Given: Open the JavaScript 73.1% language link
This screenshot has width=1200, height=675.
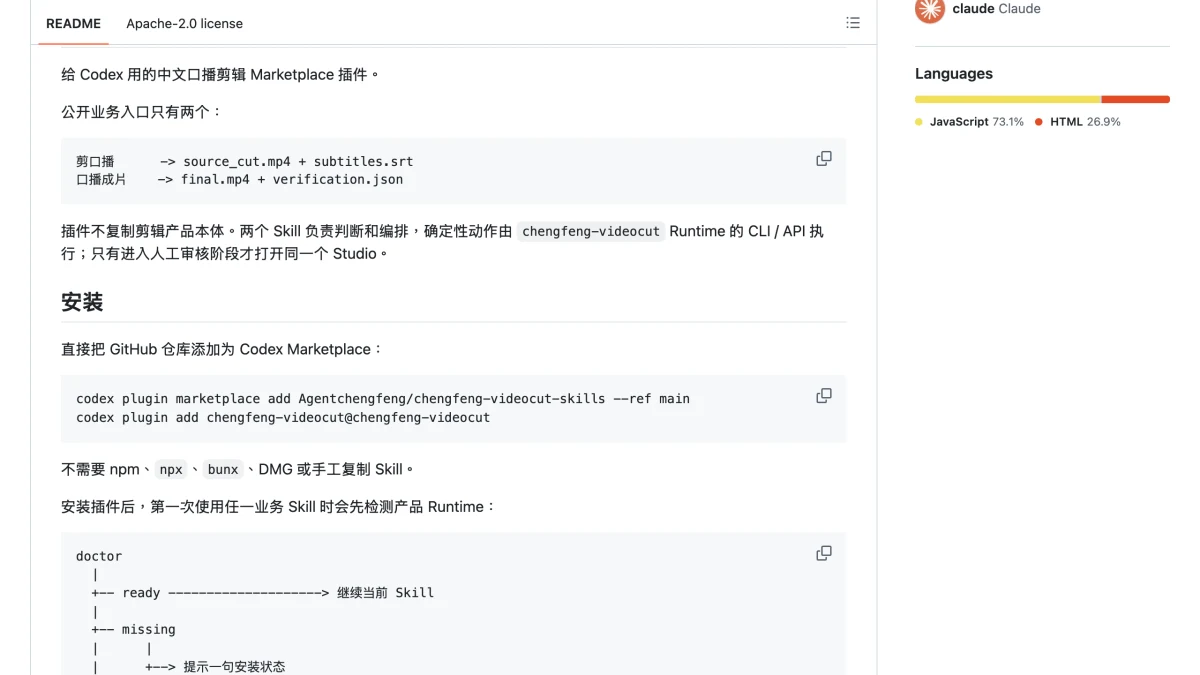Looking at the screenshot, I should [x=969, y=122].
